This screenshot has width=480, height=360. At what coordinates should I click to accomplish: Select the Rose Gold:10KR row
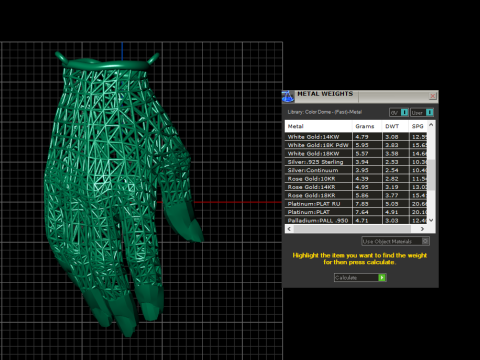point(356,179)
